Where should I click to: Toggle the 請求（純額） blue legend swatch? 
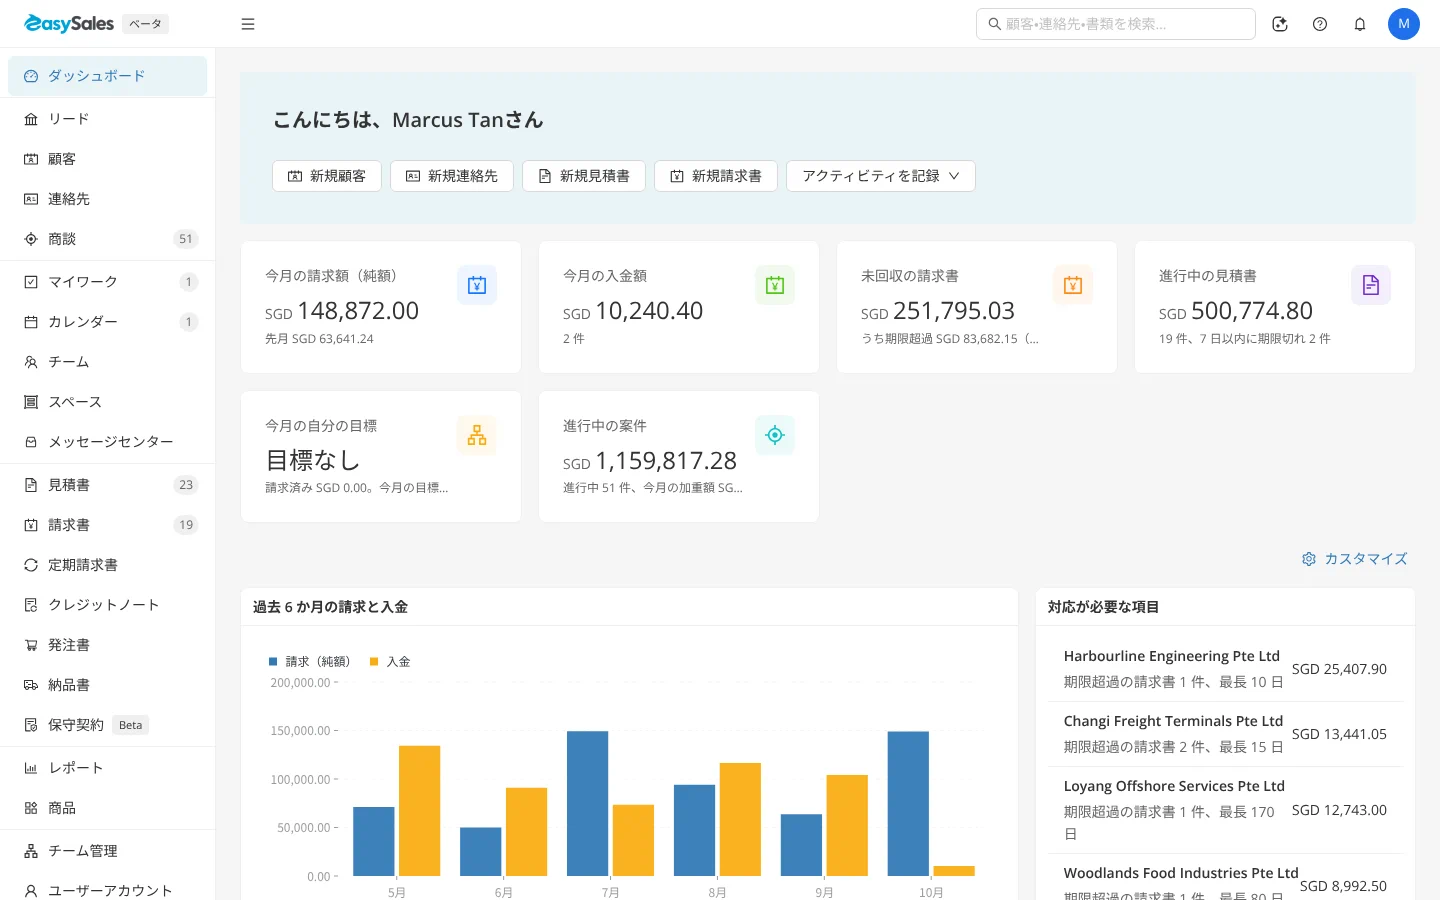[x=273, y=662]
